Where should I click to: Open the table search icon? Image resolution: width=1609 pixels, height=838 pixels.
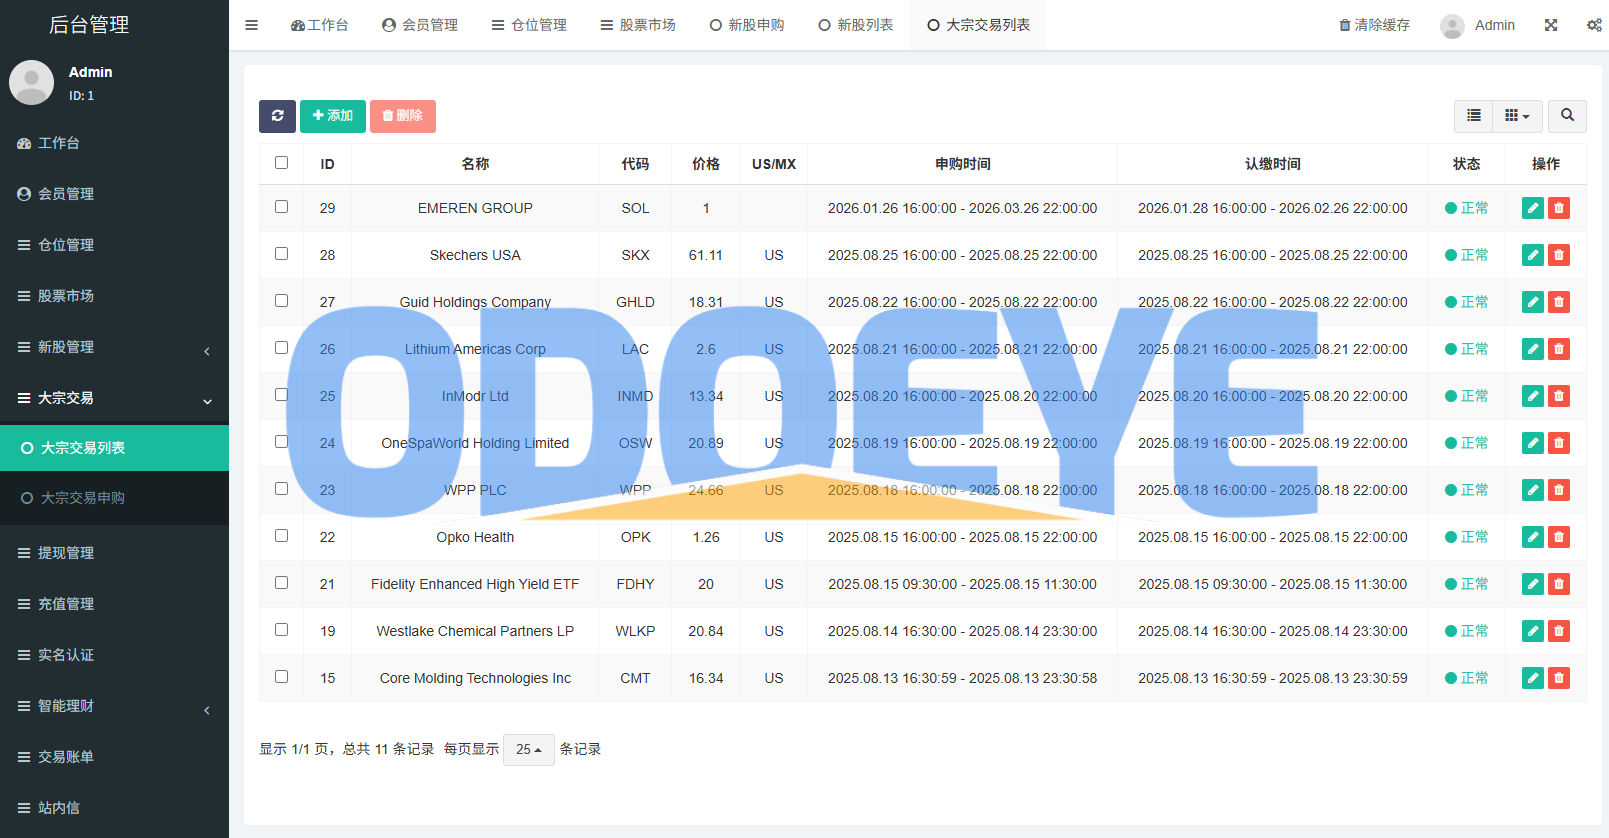pos(1567,116)
